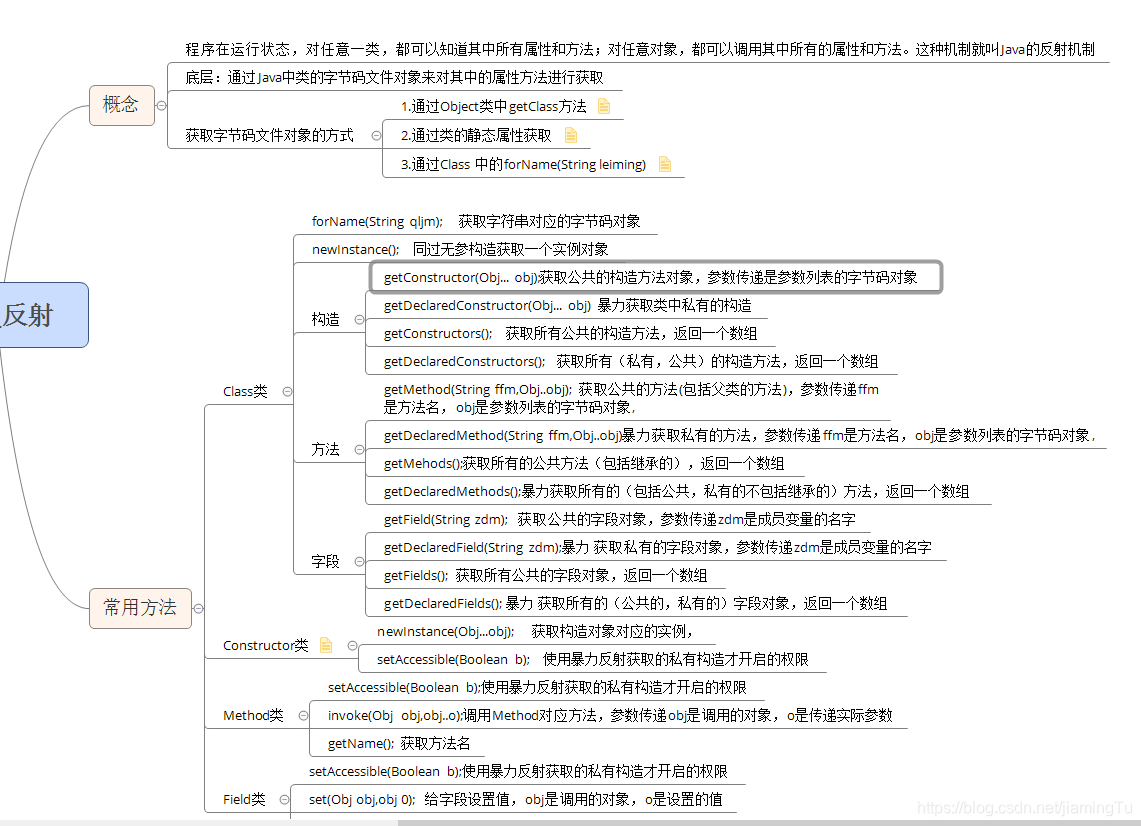
Task: Select the 构造 subtopic
Action: pos(325,319)
